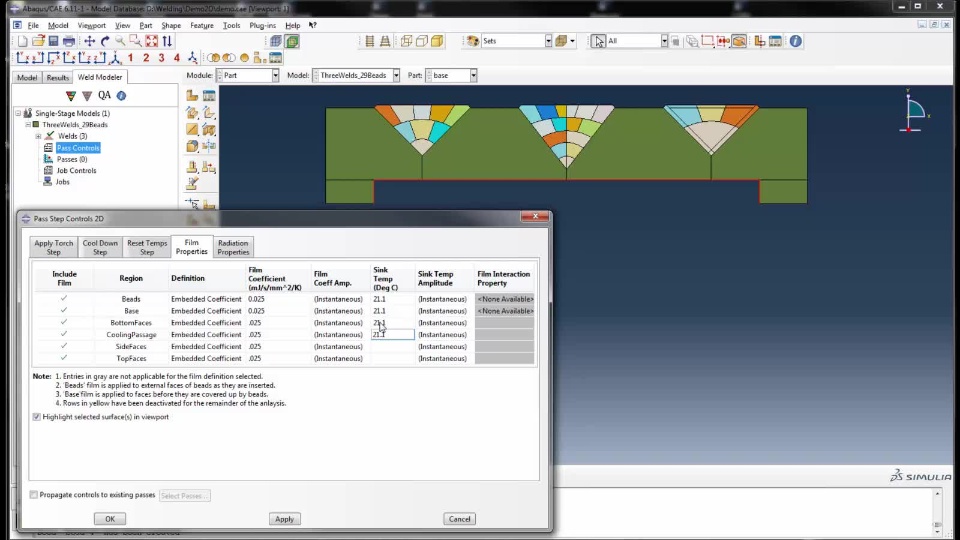
Task: Enable Propagate controls to existing passes
Action: [34, 495]
